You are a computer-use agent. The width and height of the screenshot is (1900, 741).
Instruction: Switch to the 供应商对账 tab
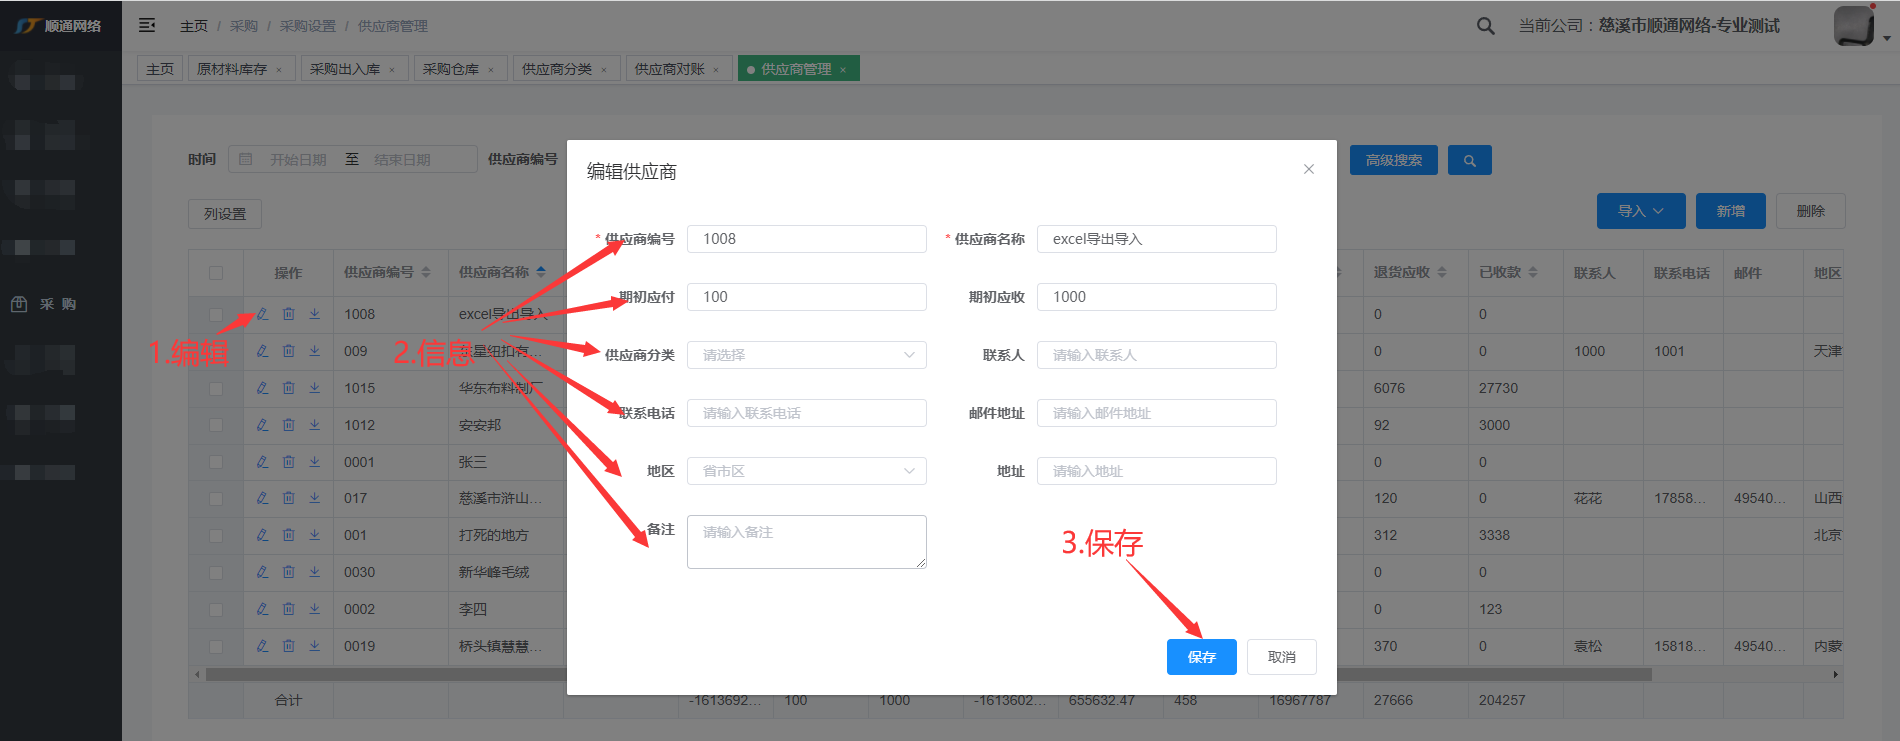pos(669,69)
